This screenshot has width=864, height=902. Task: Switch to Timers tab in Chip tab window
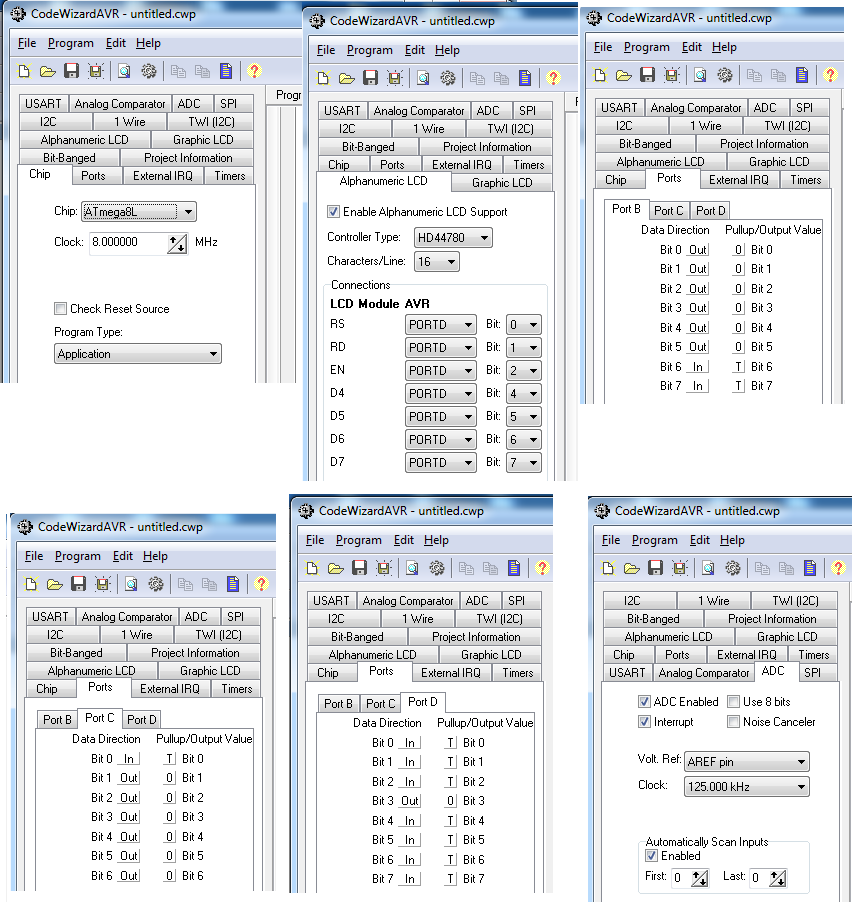[x=230, y=176]
